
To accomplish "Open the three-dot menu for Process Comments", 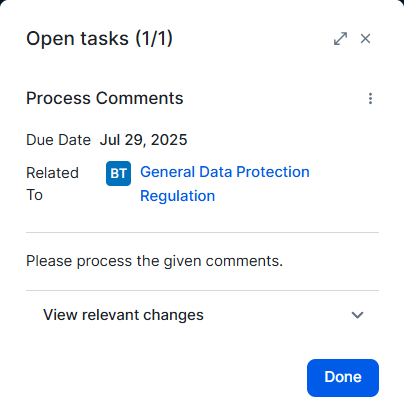I will [370, 99].
